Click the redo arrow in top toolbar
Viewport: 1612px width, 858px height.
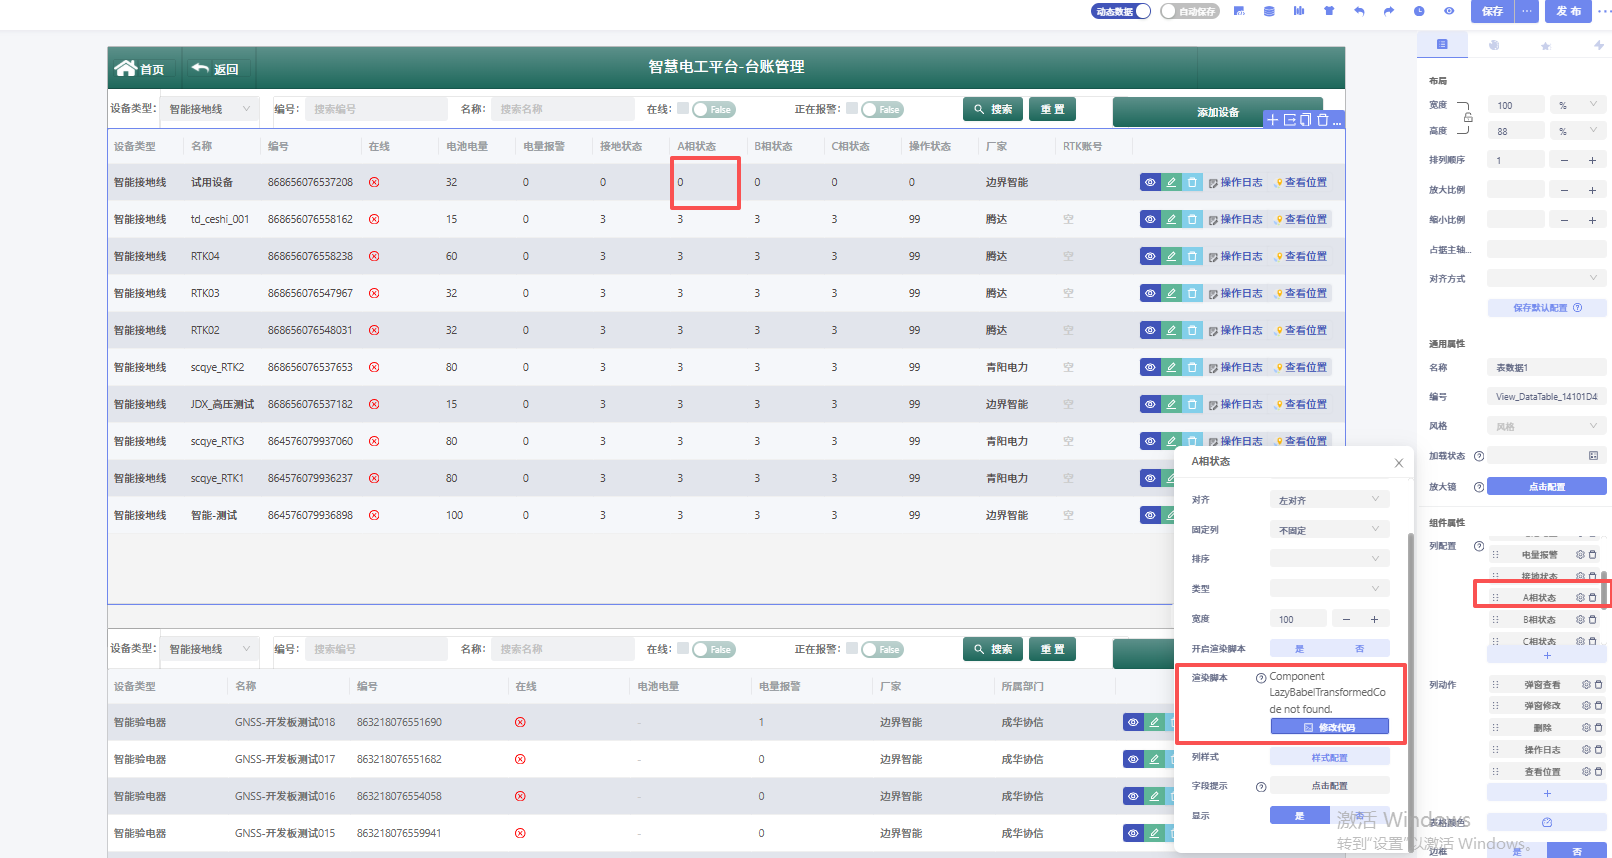1389,11
